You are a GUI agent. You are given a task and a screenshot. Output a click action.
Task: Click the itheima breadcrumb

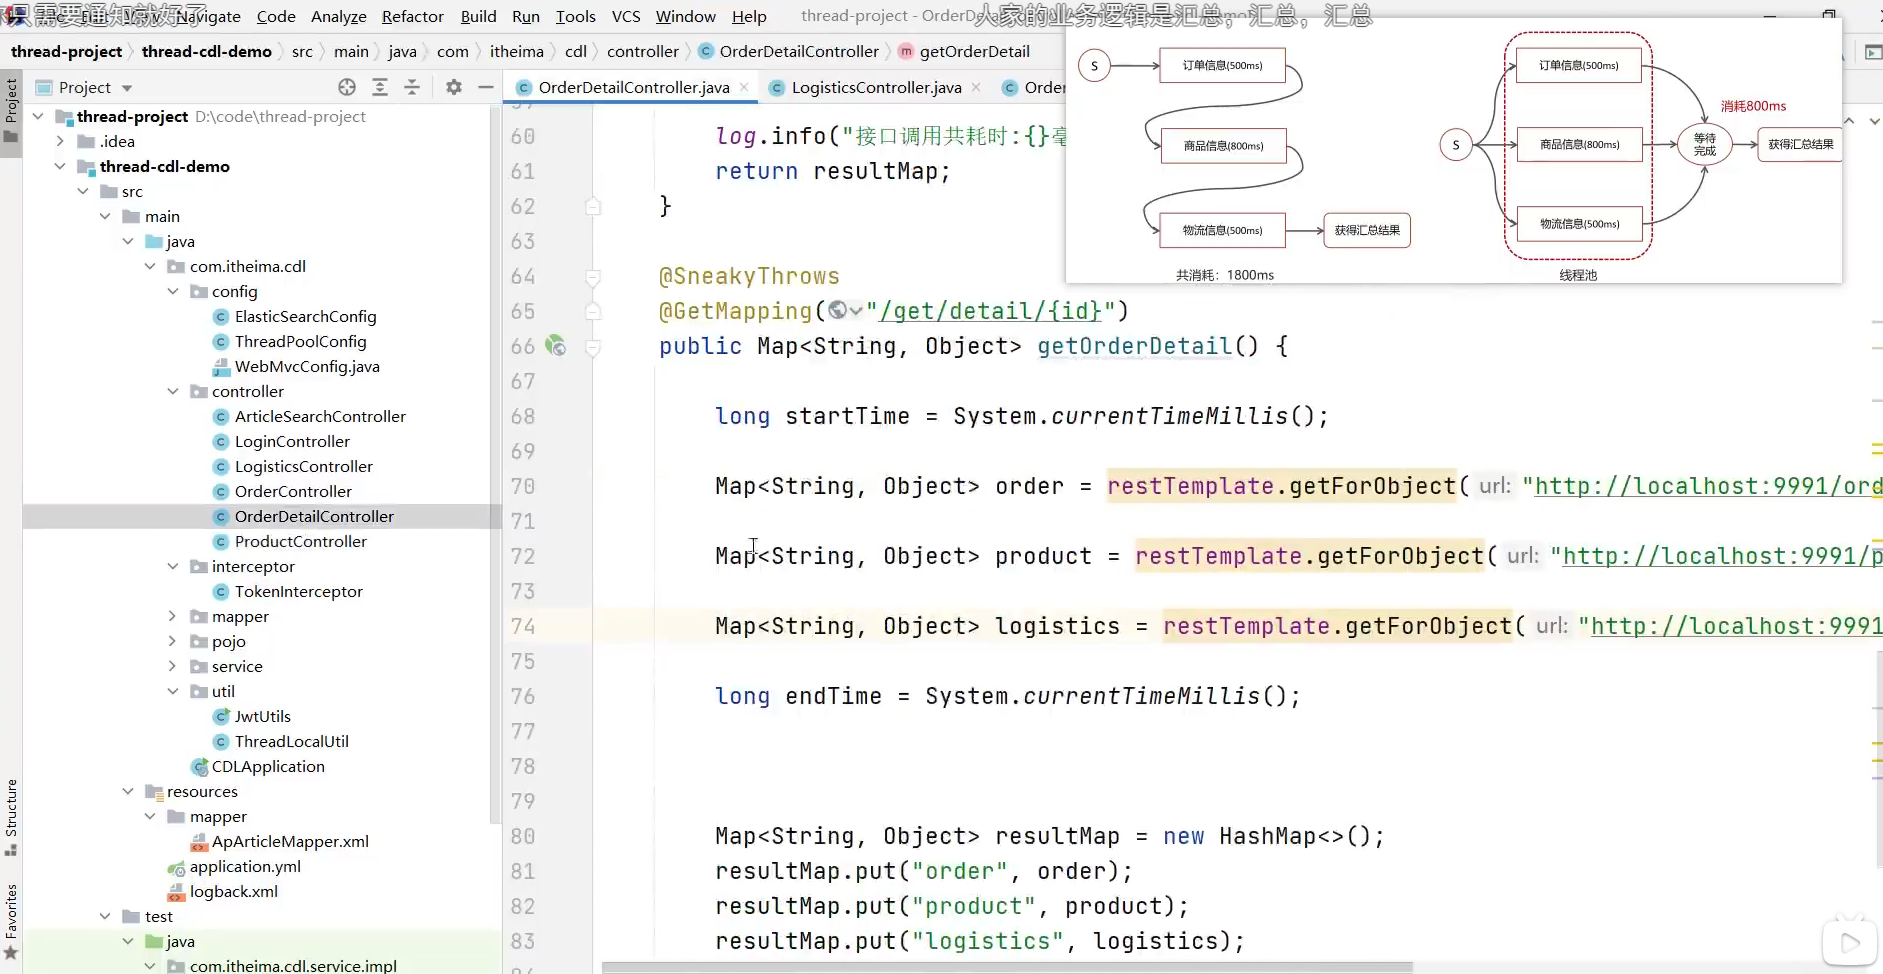517,51
